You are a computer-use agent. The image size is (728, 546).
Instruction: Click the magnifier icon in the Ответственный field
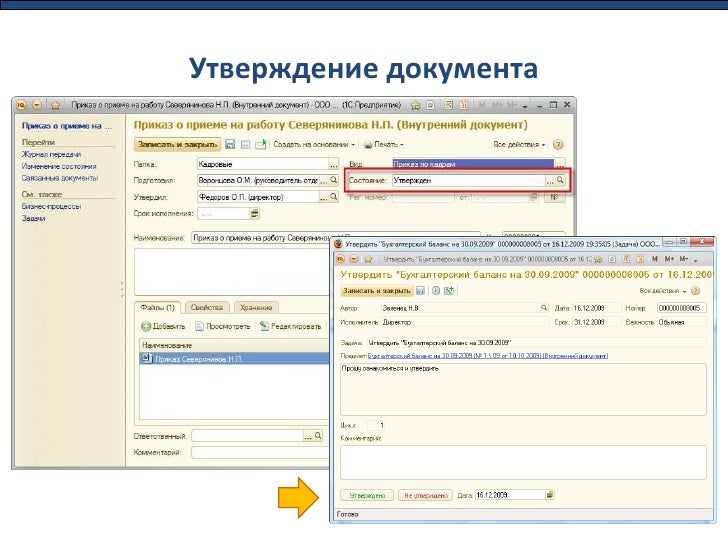tap(318, 436)
